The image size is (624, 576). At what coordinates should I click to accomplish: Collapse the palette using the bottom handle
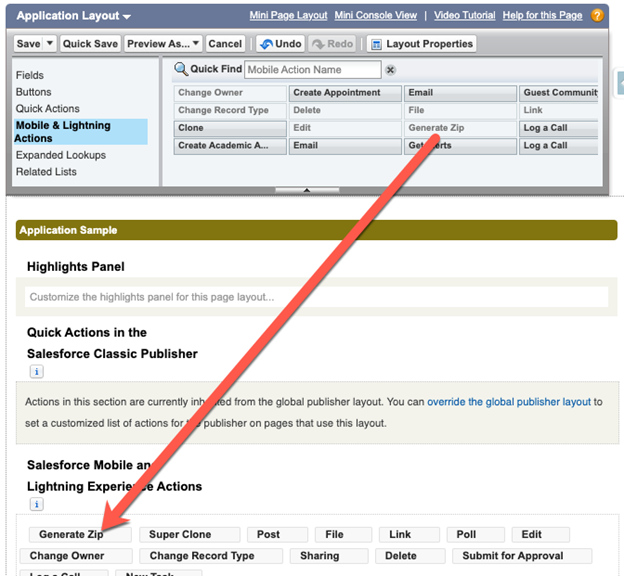(x=306, y=189)
